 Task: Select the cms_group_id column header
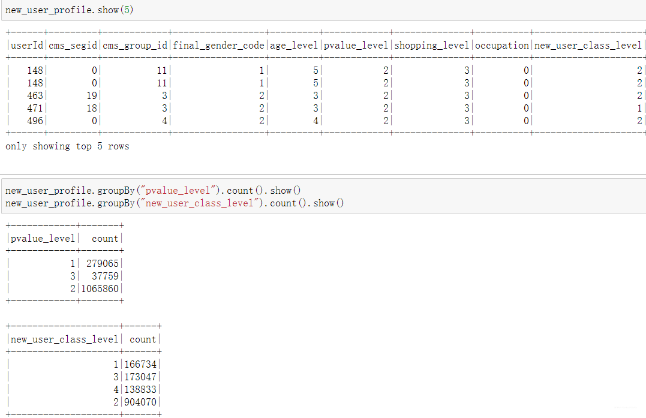point(135,45)
